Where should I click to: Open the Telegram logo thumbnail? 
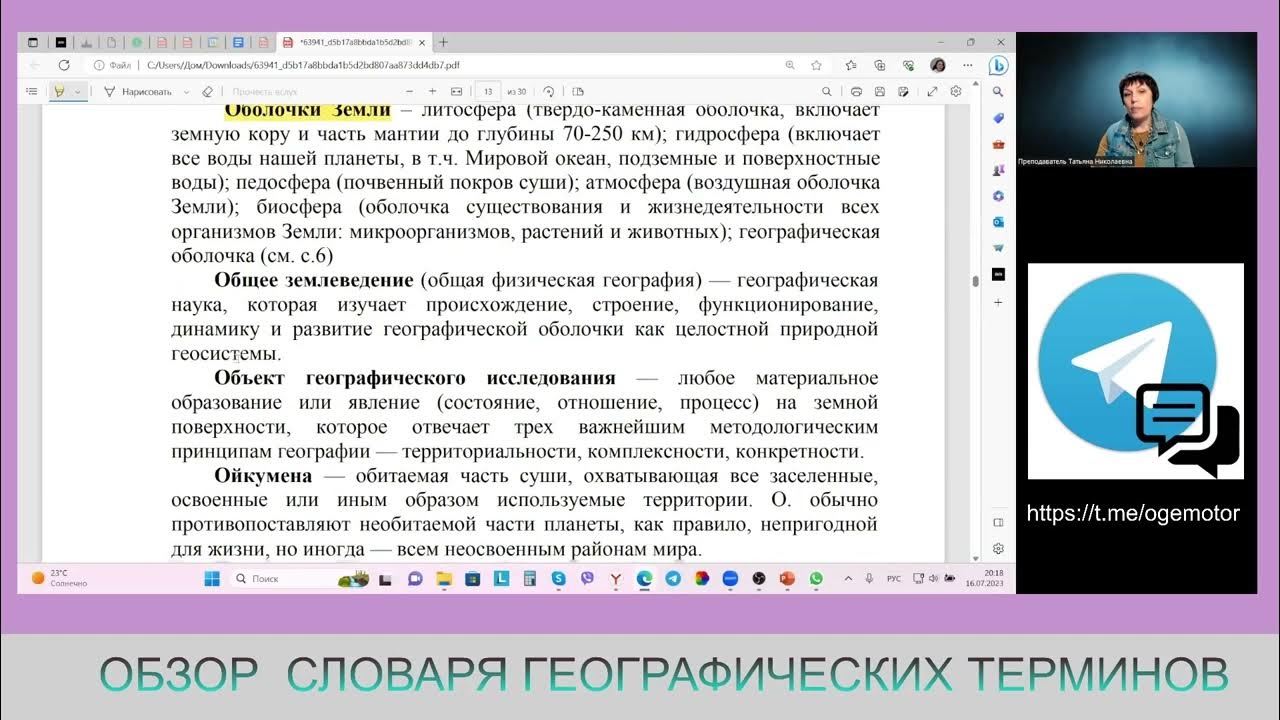[1136, 372]
